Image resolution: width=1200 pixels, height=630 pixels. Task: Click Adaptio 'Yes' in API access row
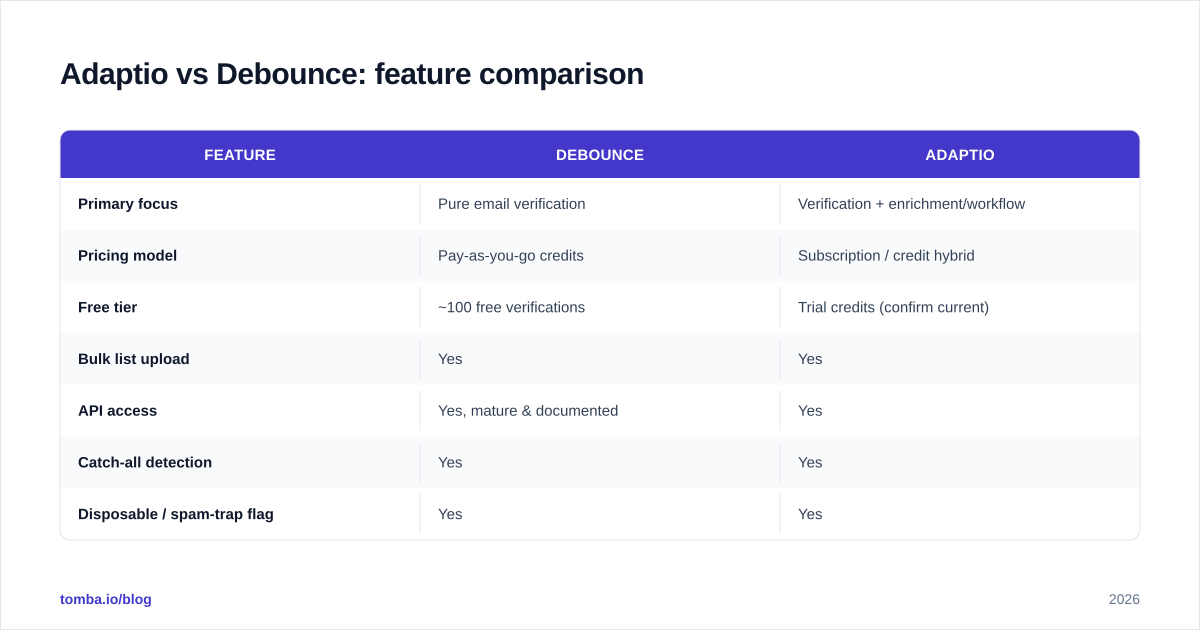pyautogui.click(x=810, y=411)
